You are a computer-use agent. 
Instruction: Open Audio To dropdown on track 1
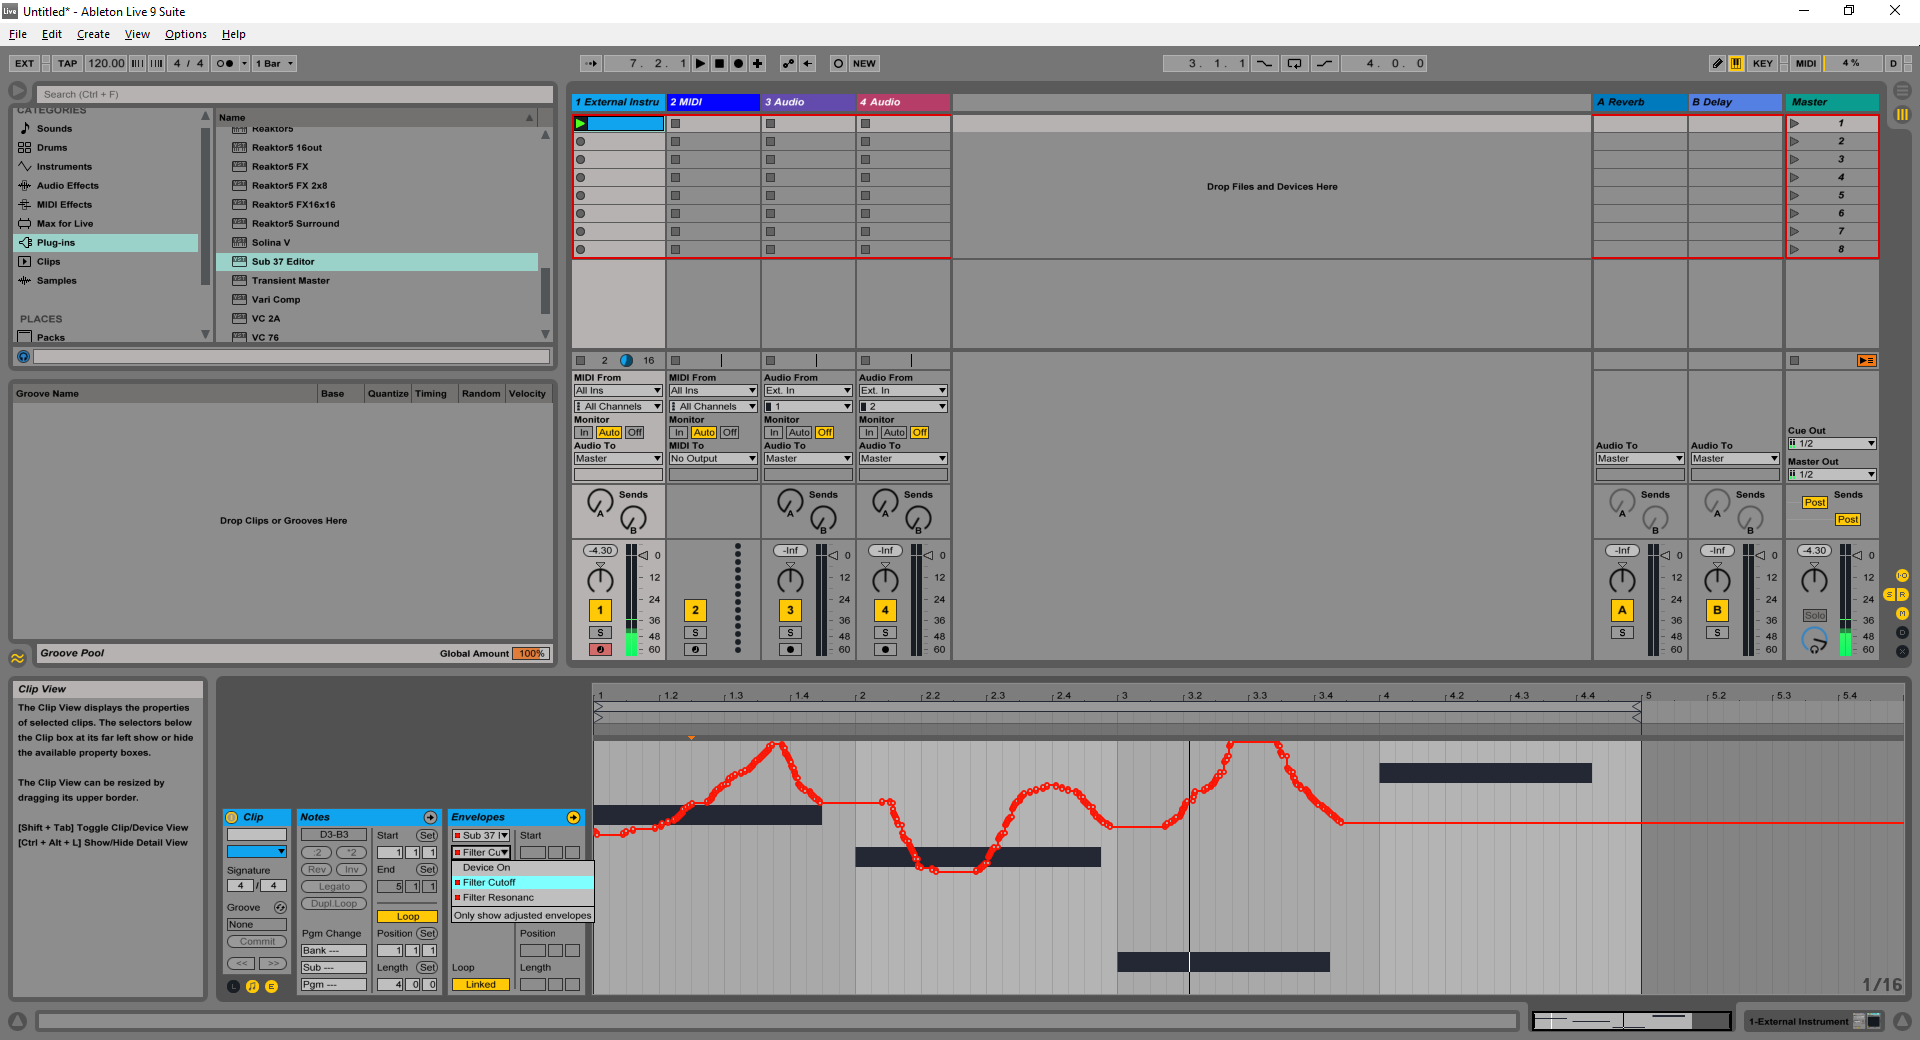pyautogui.click(x=617, y=459)
